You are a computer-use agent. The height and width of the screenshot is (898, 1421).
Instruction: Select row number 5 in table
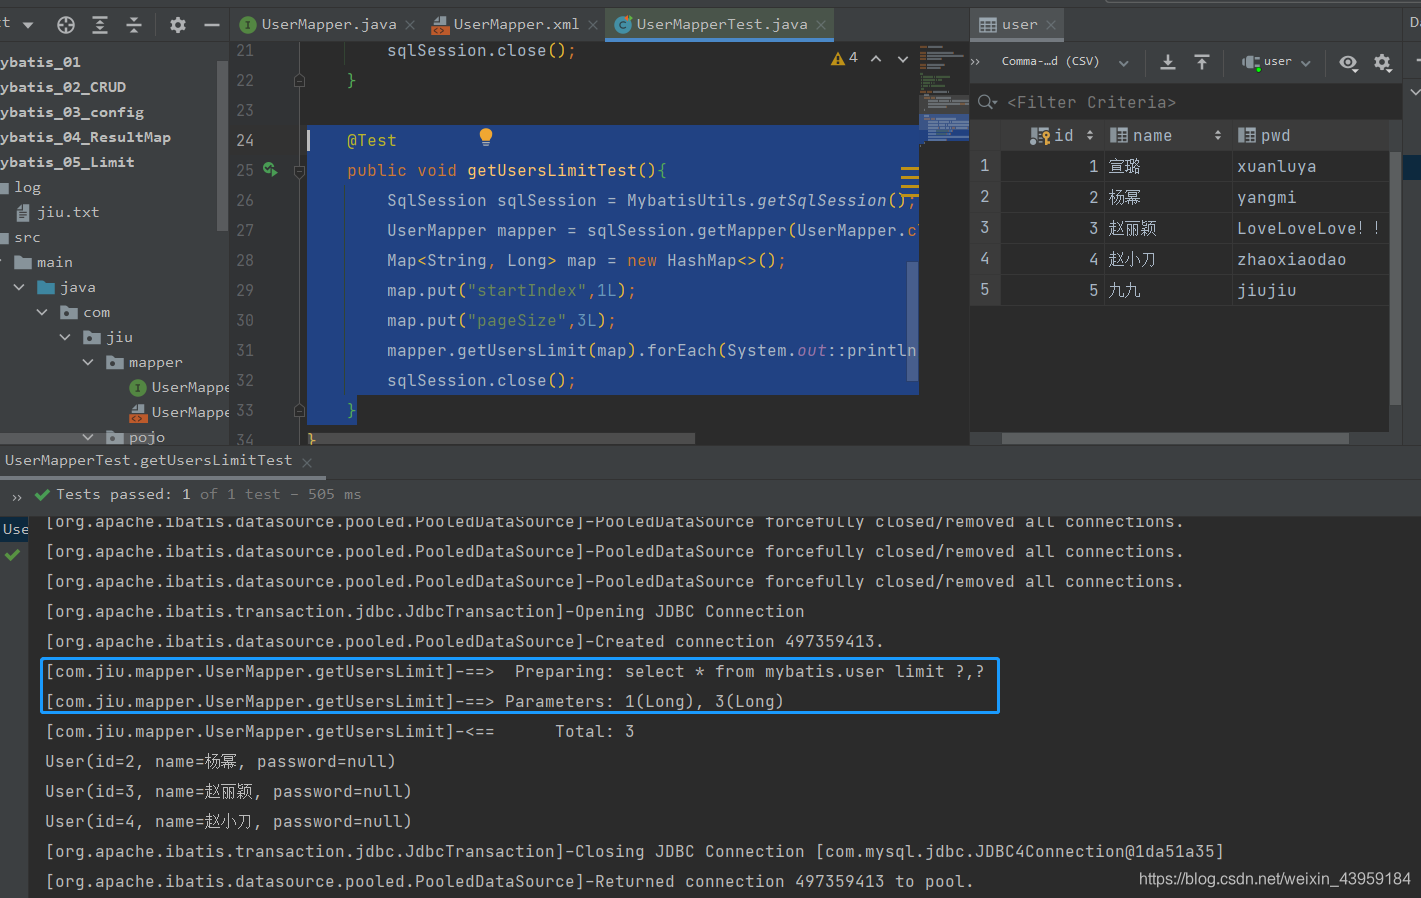(x=985, y=290)
